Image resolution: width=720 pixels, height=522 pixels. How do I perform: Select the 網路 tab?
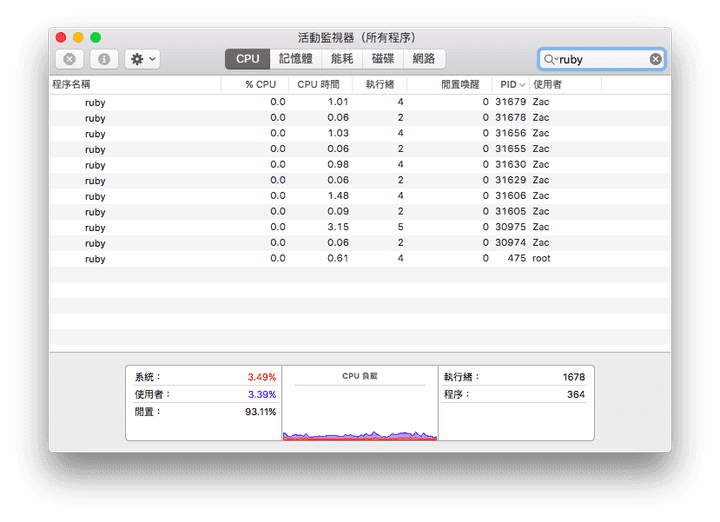(424, 59)
